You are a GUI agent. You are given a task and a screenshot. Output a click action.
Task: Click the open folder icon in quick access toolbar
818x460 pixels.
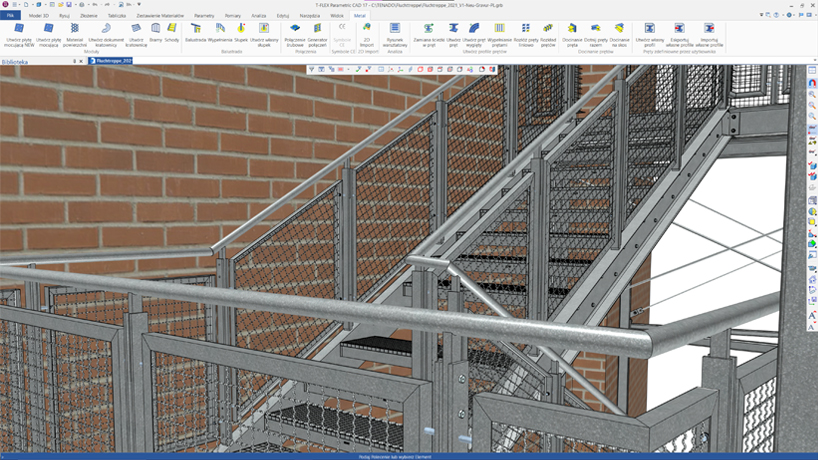coord(61,5)
